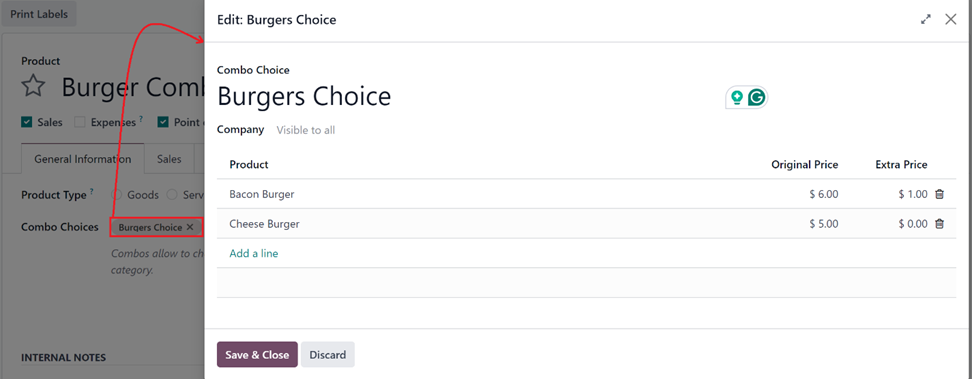The image size is (972, 379).
Task: Save and close the combo choice
Action: pos(257,355)
